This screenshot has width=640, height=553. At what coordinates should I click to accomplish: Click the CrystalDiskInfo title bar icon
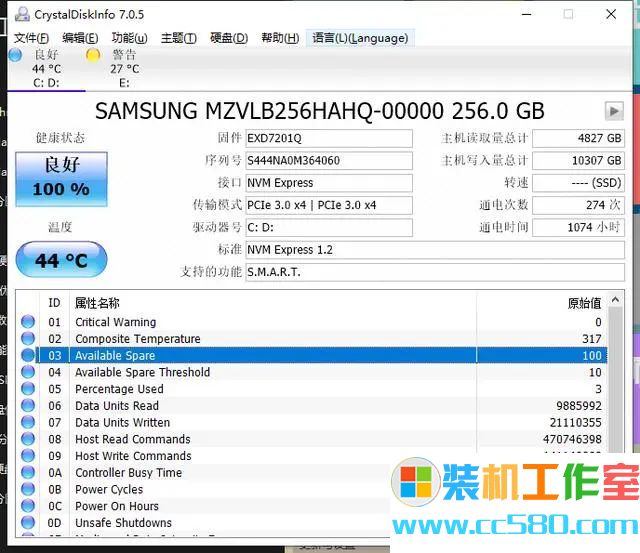click(22, 14)
